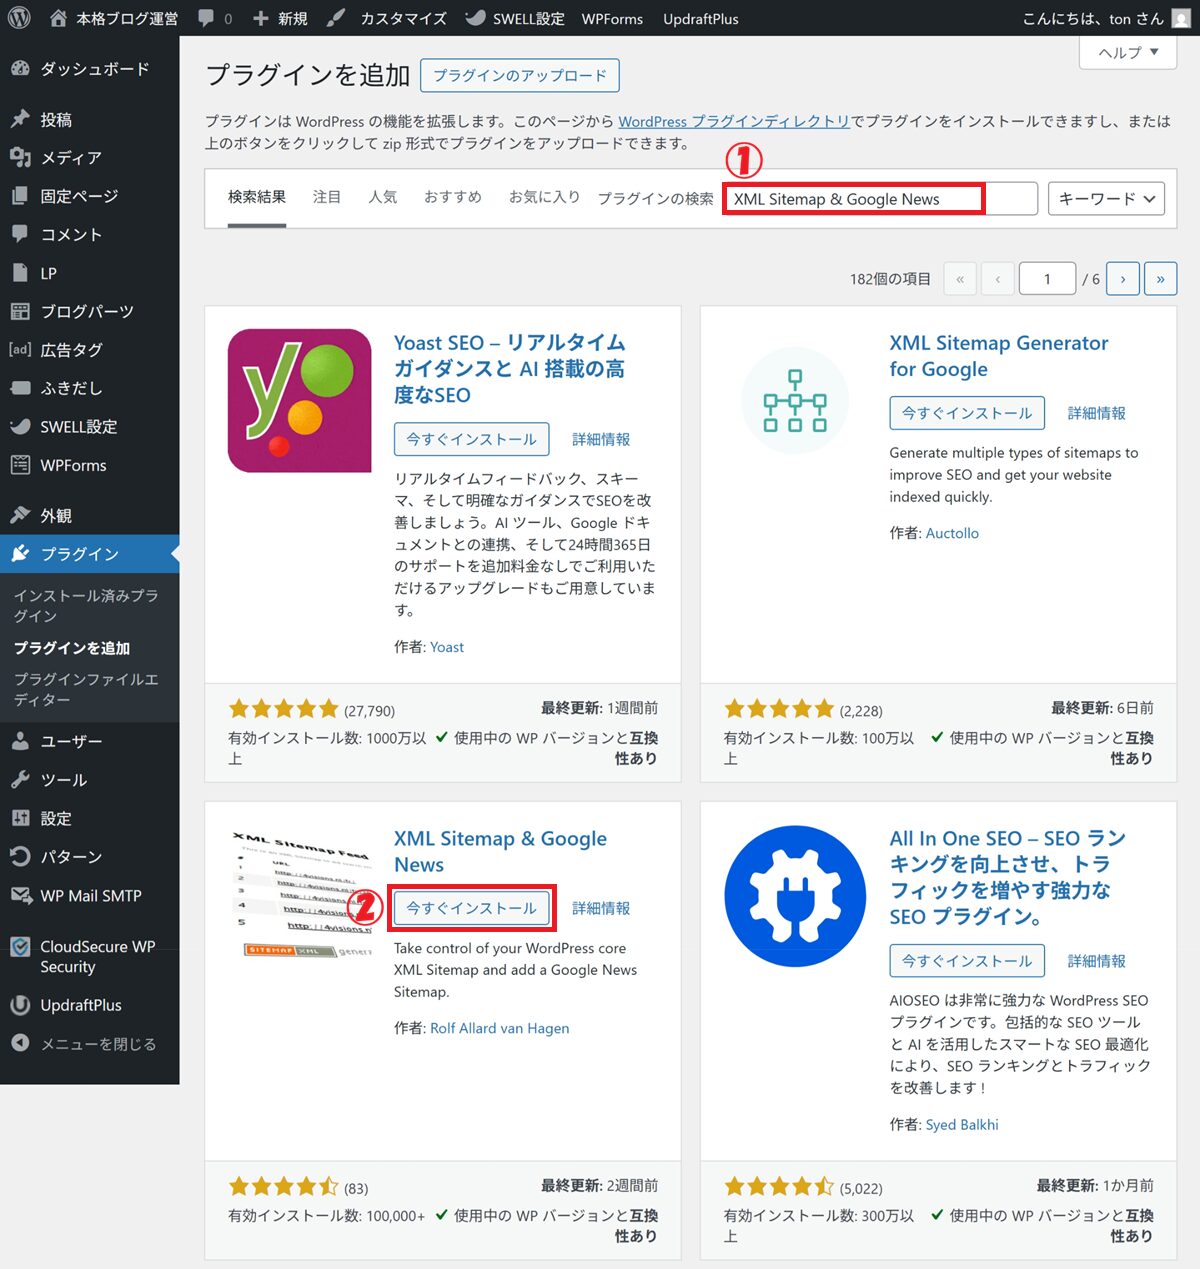Open WP Mail SMTP envelope icon
This screenshot has height=1269, width=1200.
(20, 896)
